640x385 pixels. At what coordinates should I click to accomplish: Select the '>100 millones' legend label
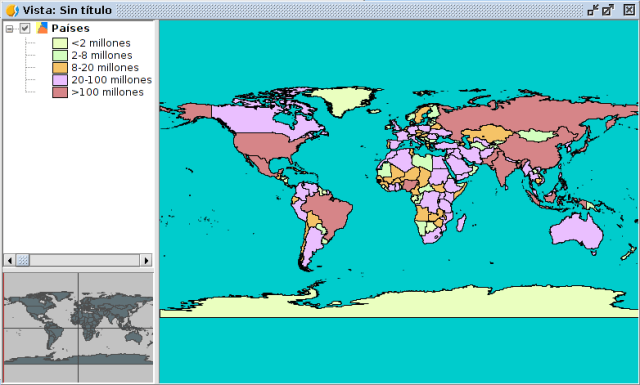(x=107, y=92)
